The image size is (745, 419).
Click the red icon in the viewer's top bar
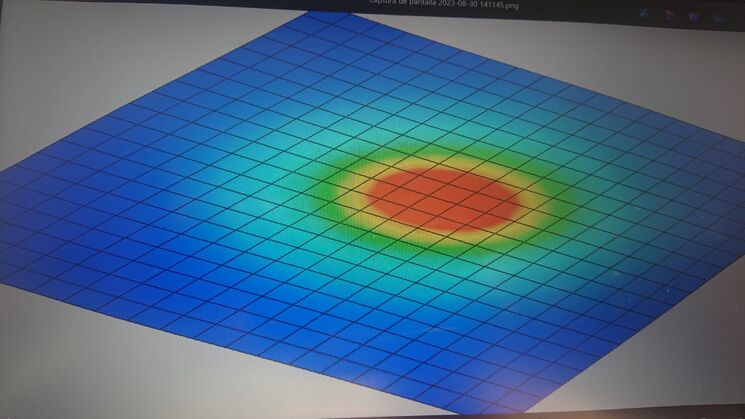click(669, 14)
